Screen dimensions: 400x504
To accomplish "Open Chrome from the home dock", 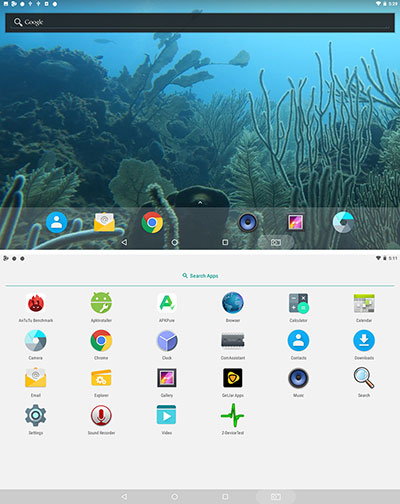I will (152, 222).
